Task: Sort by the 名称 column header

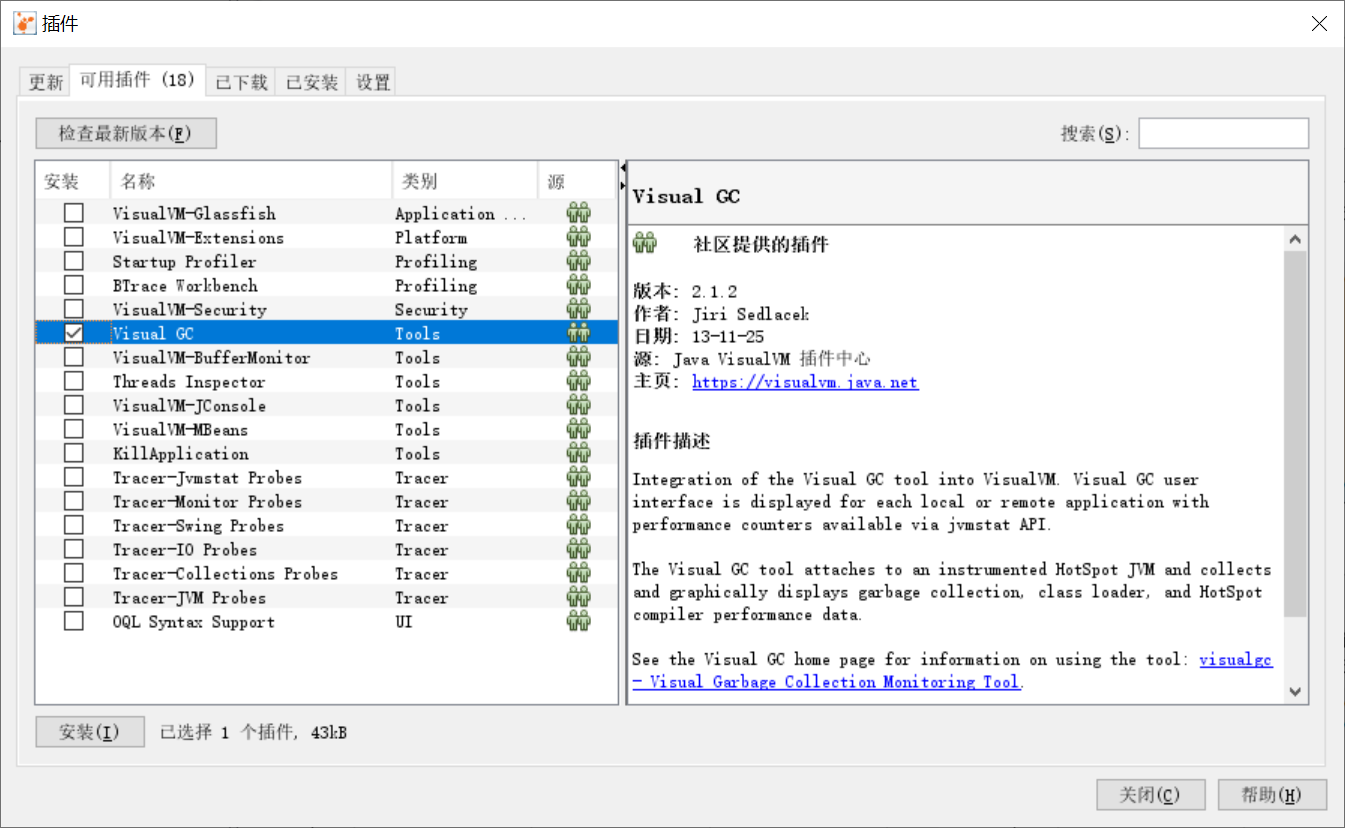Action: [250, 182]
